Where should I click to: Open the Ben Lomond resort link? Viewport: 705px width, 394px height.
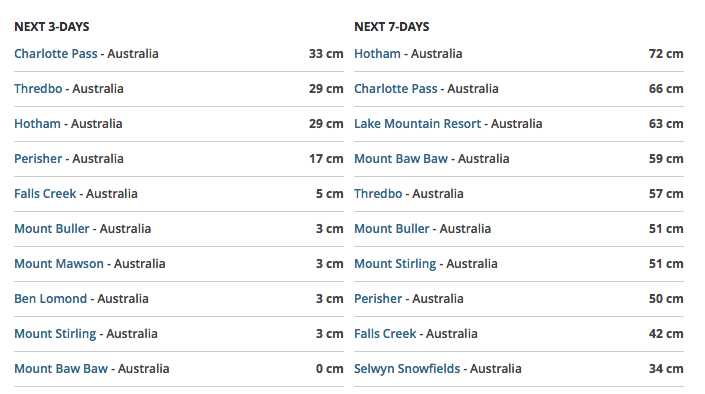click(51, 299)
